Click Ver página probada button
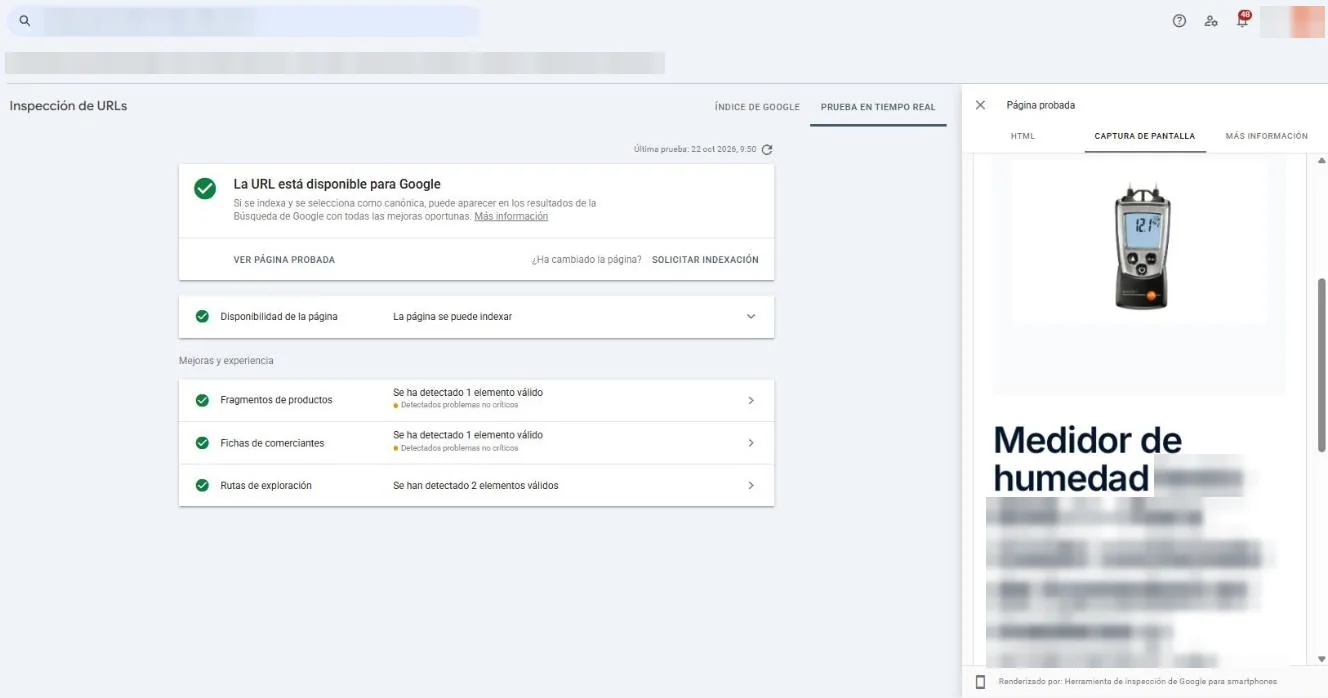1328x698 pixels. pyautogui.click(x=284, y=260)
